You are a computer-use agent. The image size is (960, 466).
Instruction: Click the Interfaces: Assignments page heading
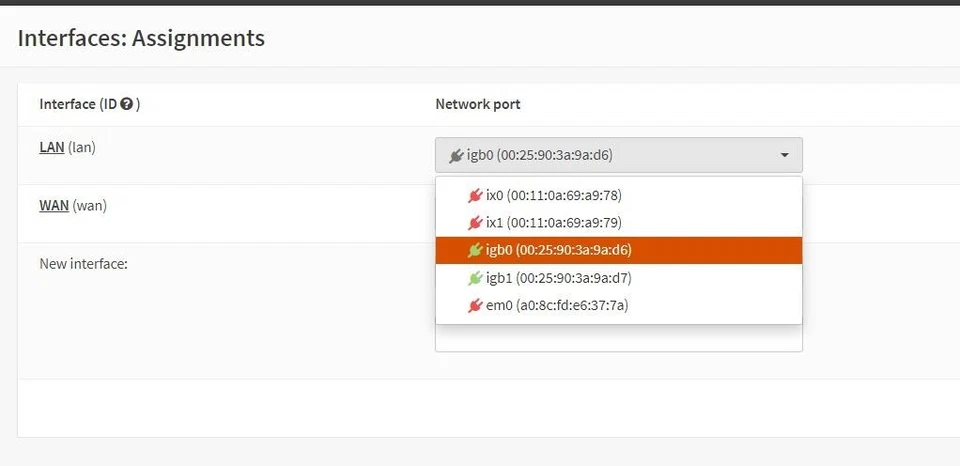(141, 38)
